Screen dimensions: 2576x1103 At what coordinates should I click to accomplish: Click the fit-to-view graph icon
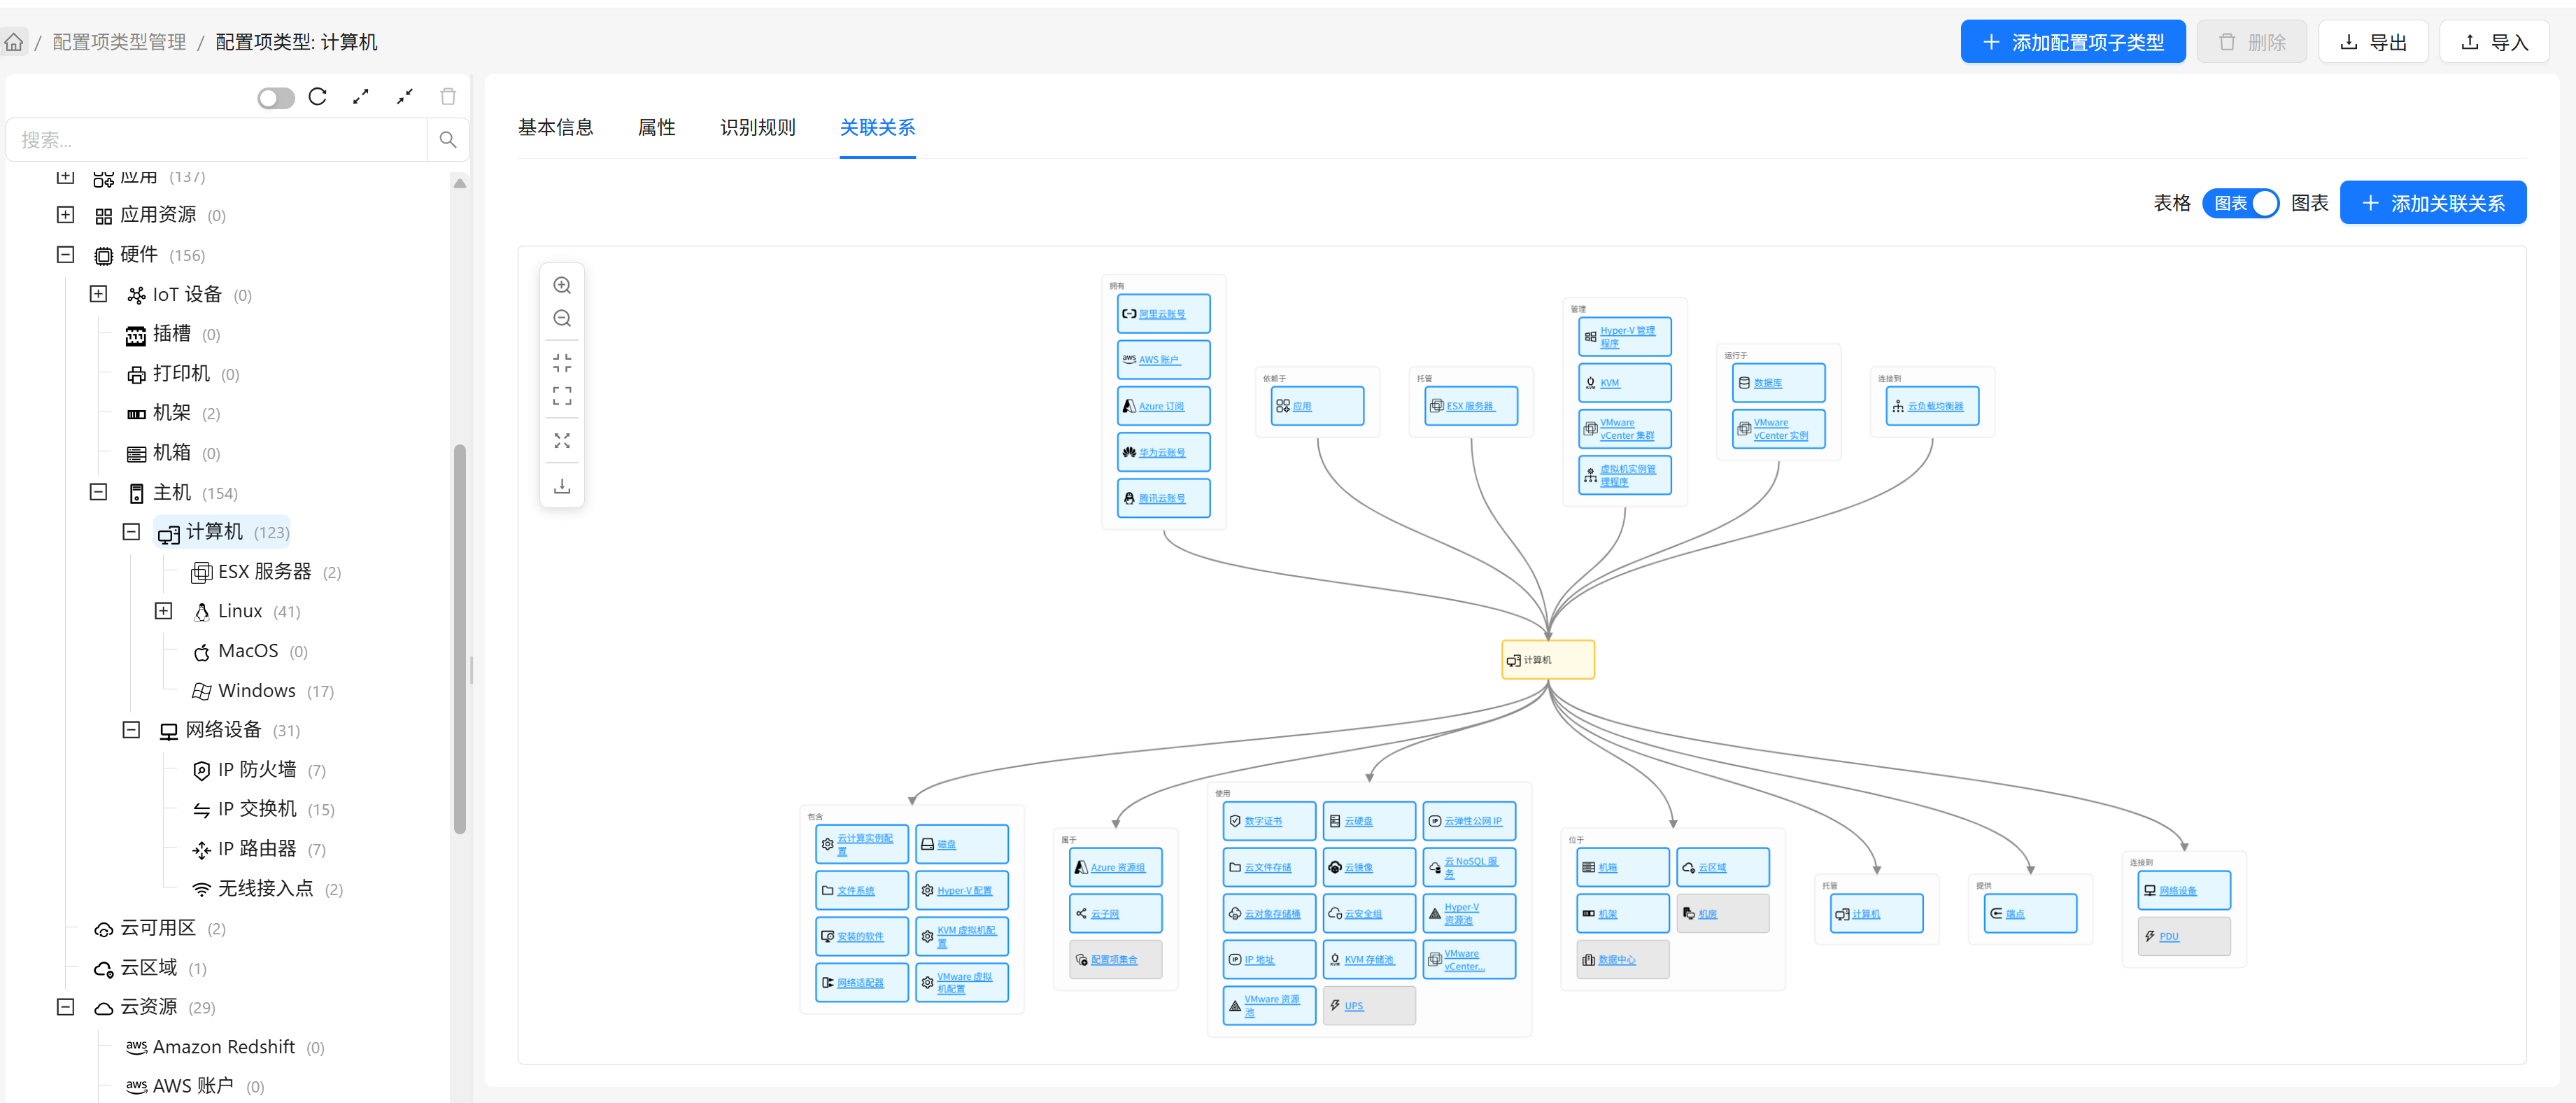point(562,363)
